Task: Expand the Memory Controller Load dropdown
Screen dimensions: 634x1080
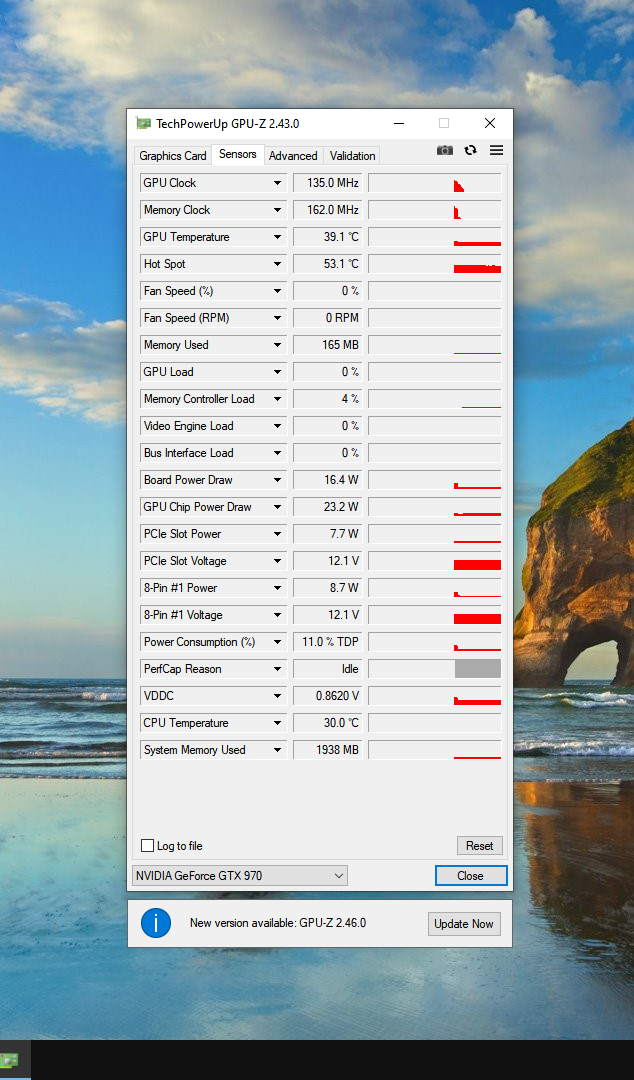Action: 277,399
